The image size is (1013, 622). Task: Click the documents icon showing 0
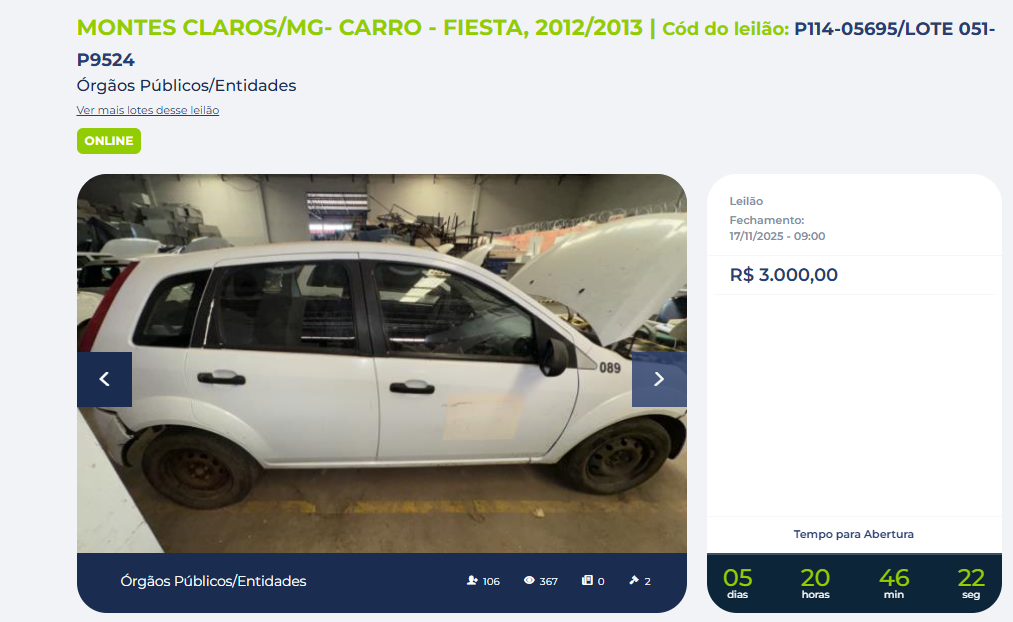(x=587, y=581)
